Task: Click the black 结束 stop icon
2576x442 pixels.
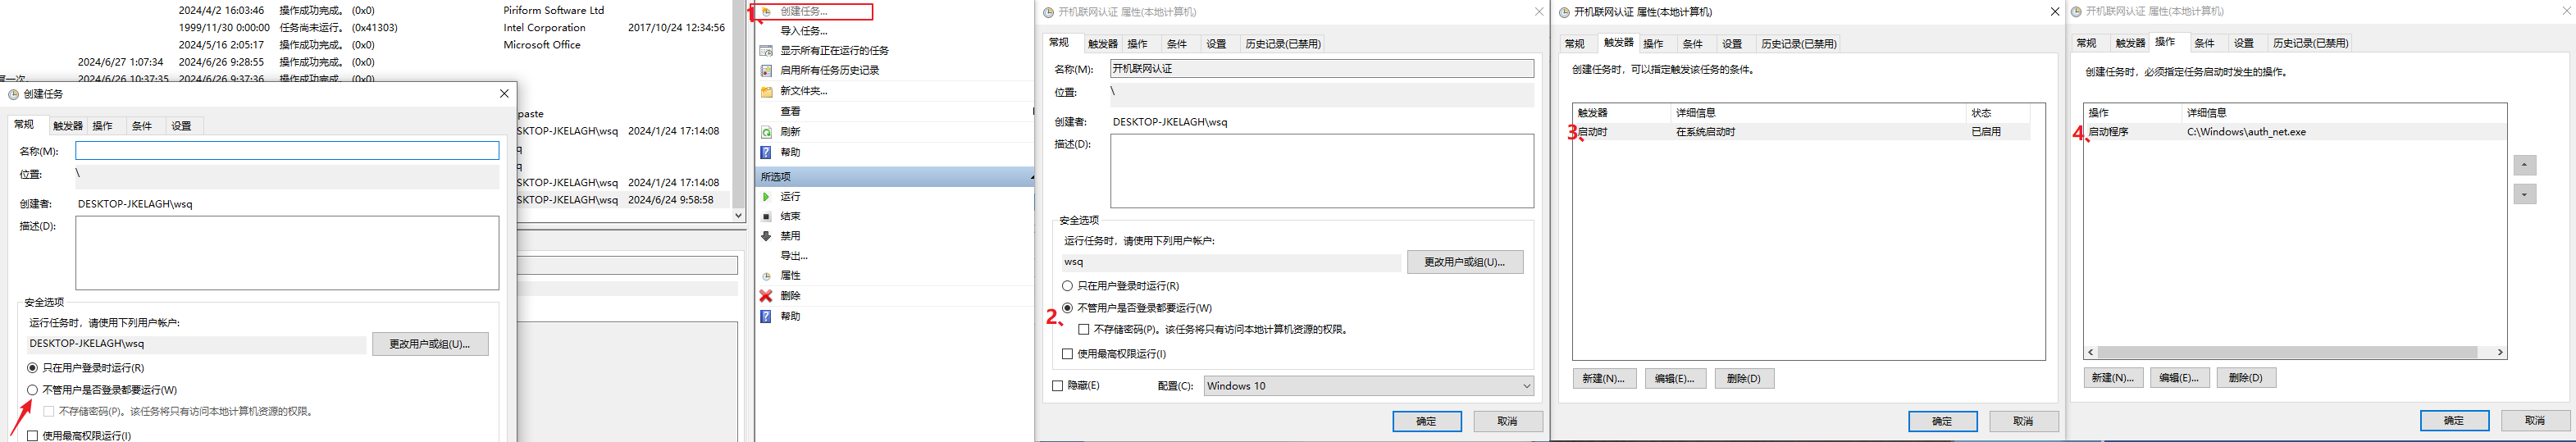Action: 767,217
